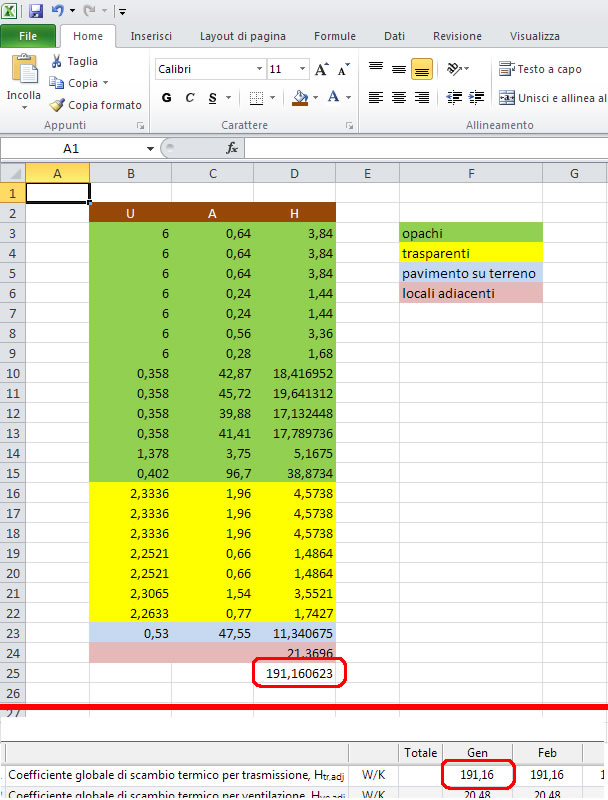Open the Calibri font name dropdown

[x=259, y=69]
